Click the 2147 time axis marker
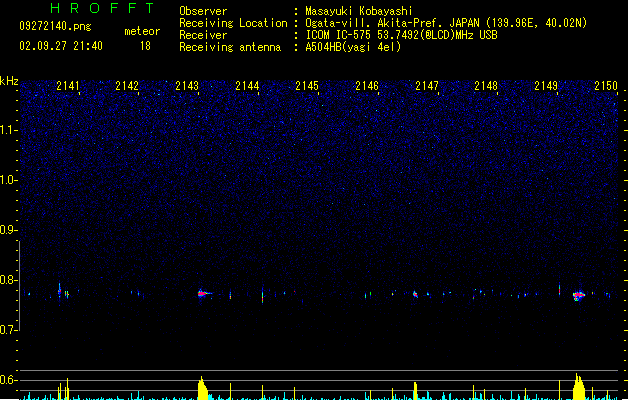 pyautogui.click(x=427, y=86)
